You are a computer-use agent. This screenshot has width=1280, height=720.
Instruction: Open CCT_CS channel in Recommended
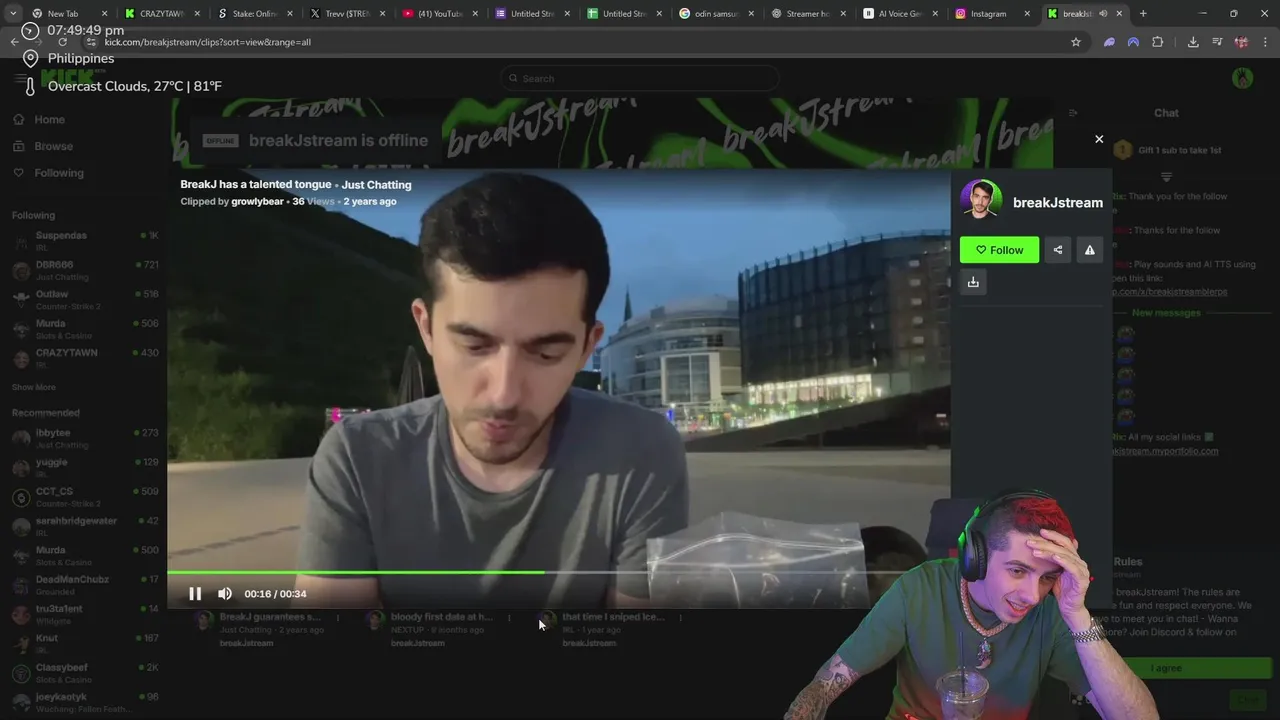point(85,496)
